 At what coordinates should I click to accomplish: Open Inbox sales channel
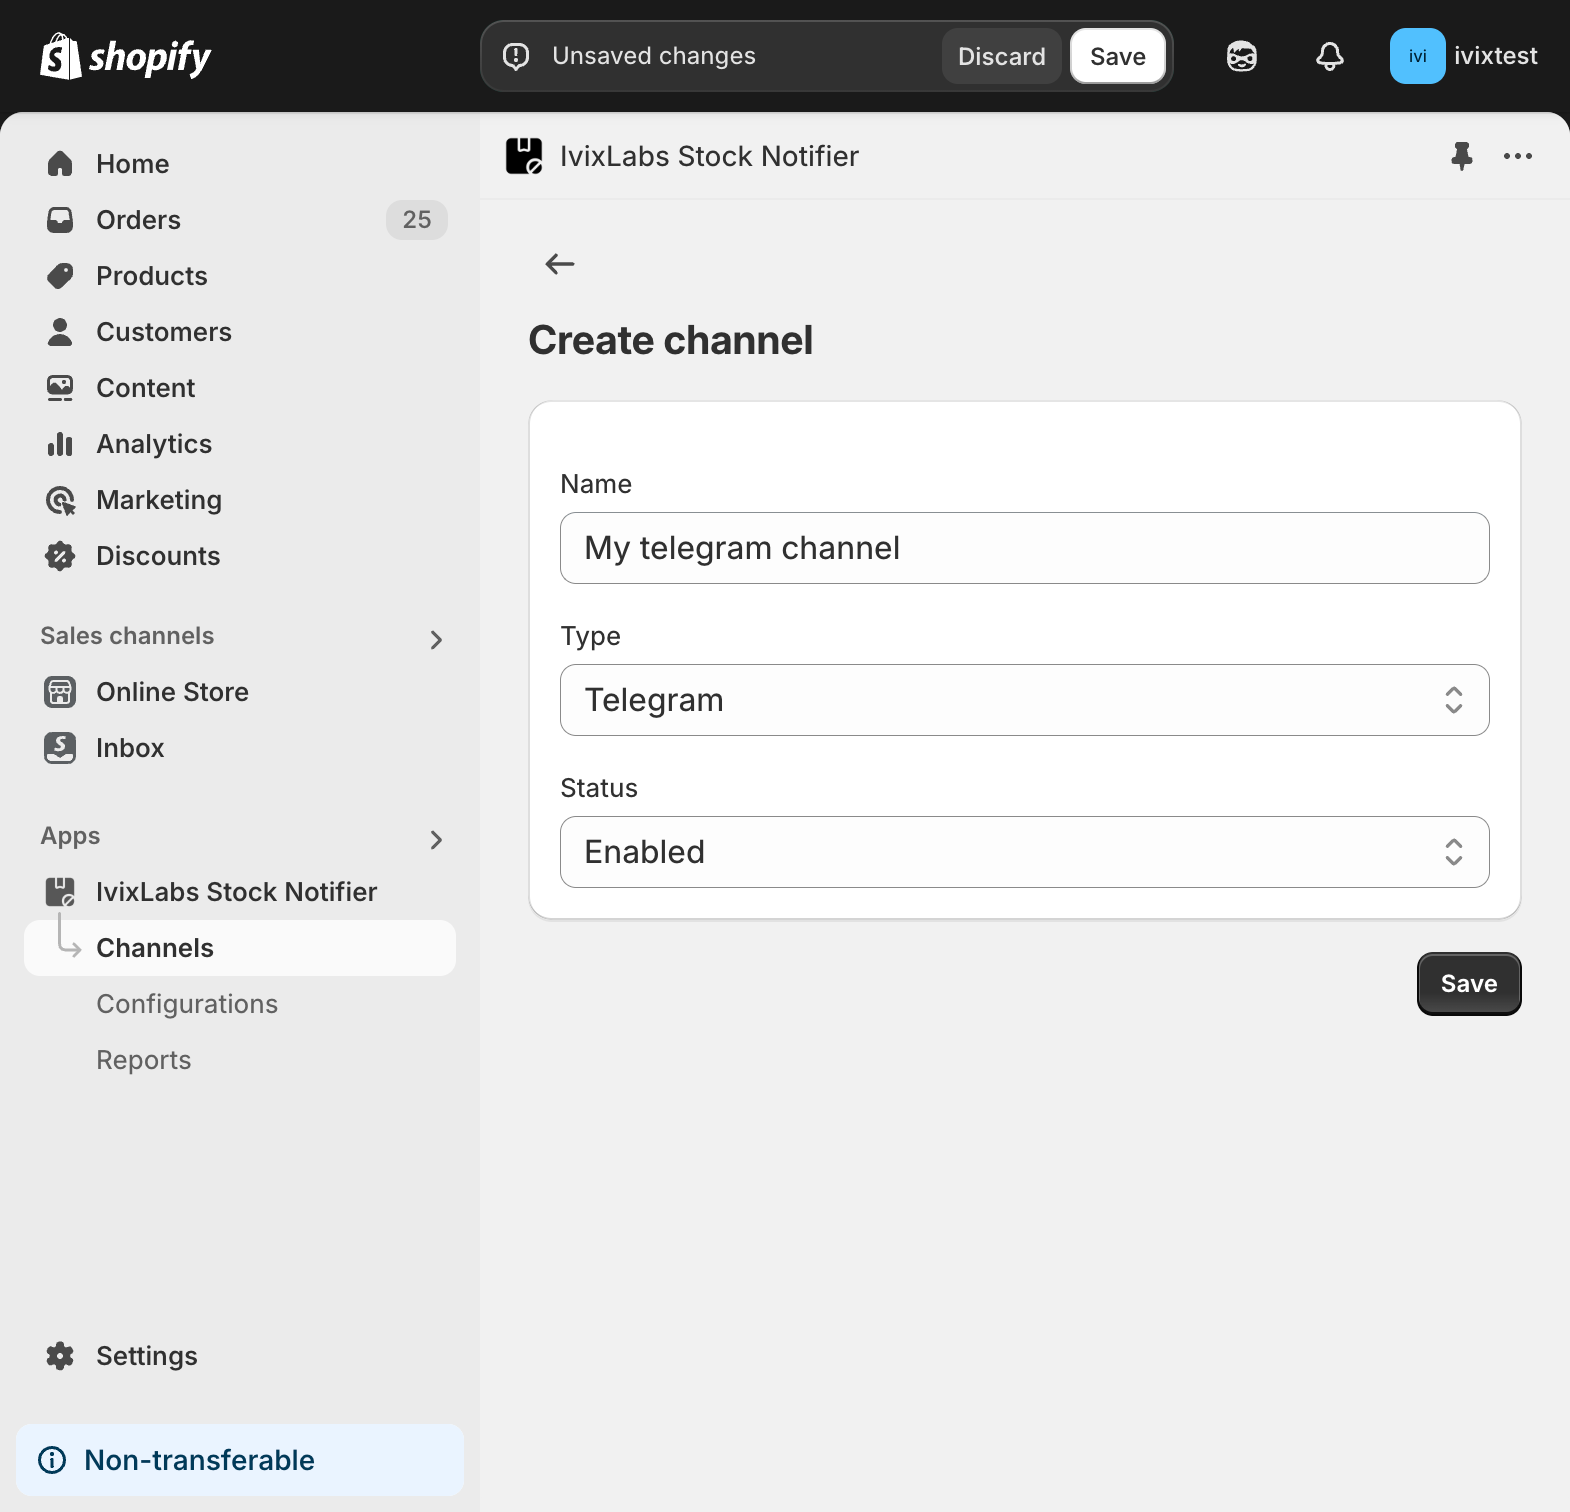coord(240,748)
